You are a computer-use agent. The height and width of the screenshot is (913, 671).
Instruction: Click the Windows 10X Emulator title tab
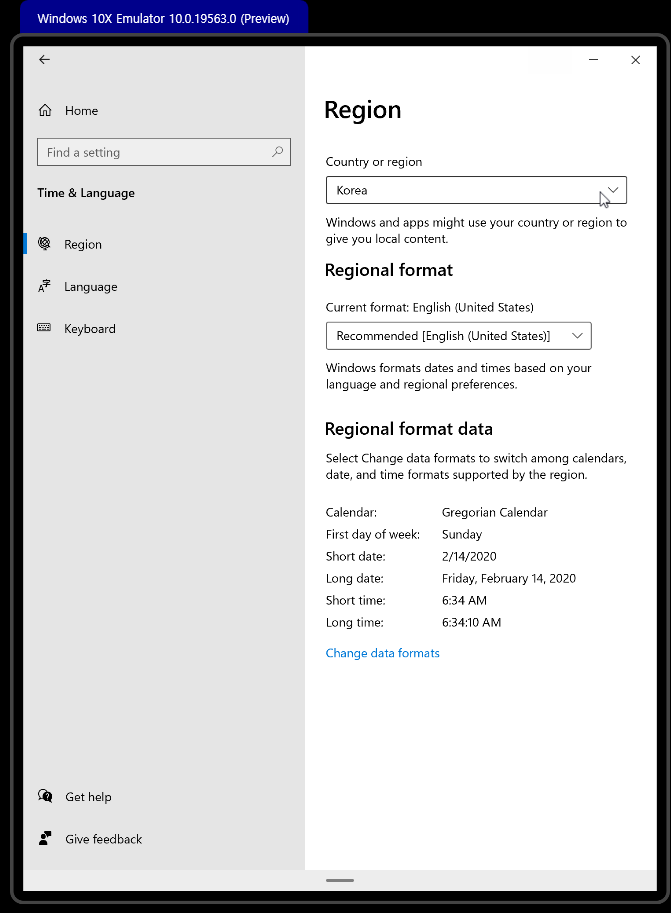pos(164,17)
